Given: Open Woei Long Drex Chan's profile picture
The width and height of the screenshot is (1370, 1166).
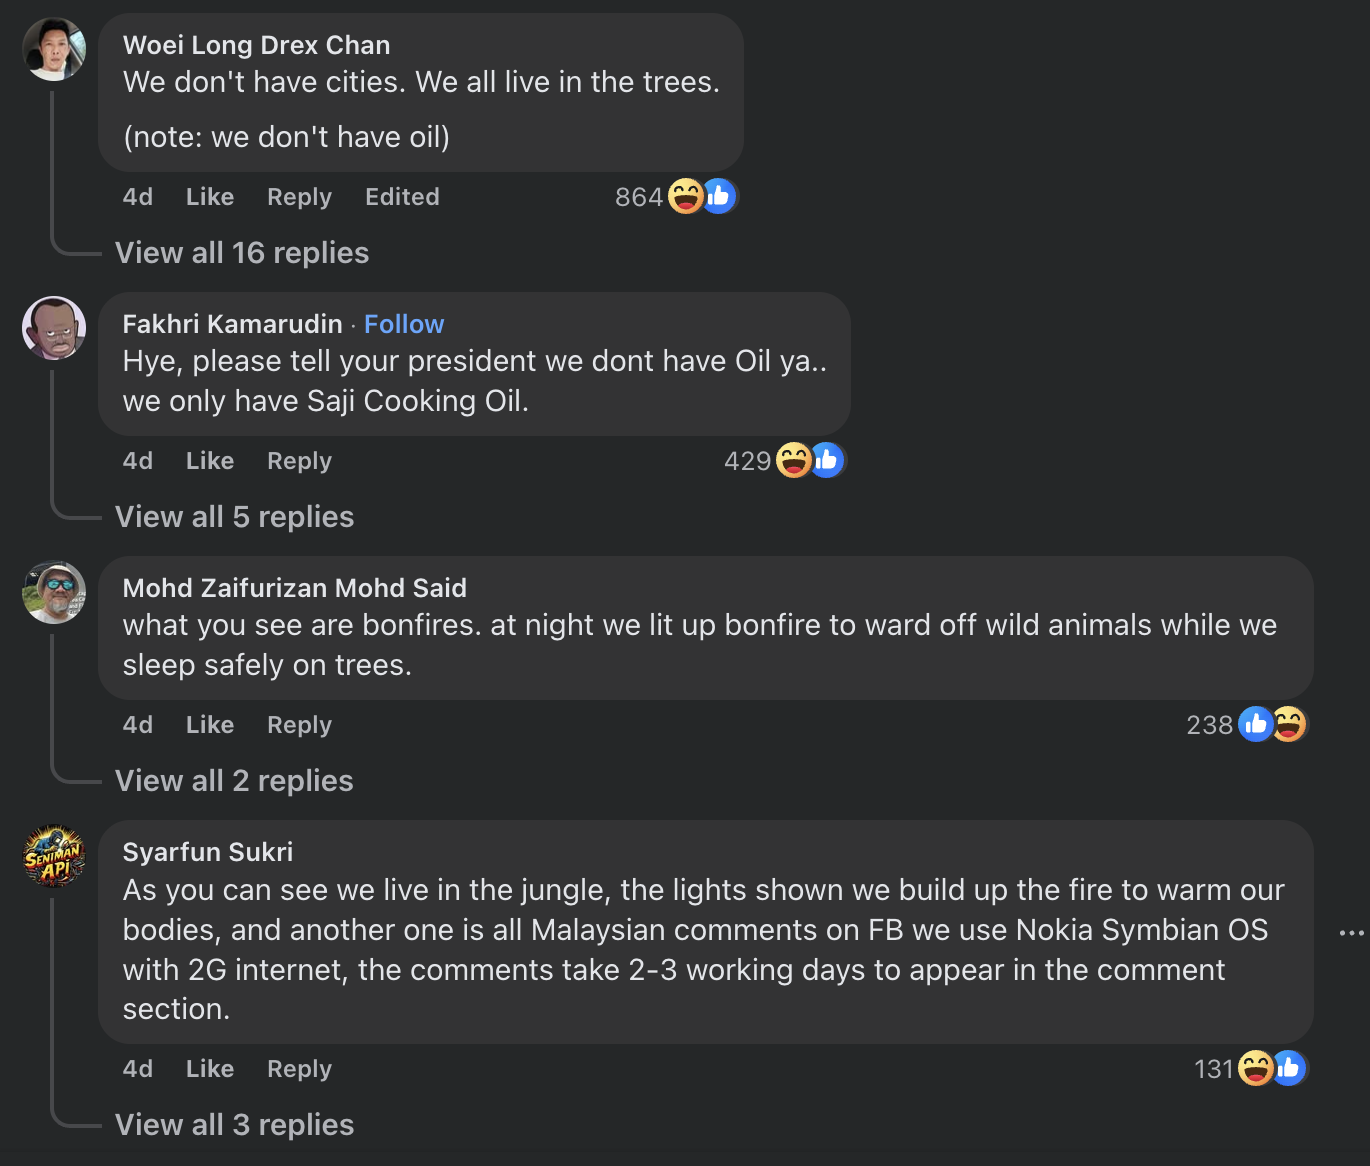Looking at the screenshot, I should pos(54,49).
